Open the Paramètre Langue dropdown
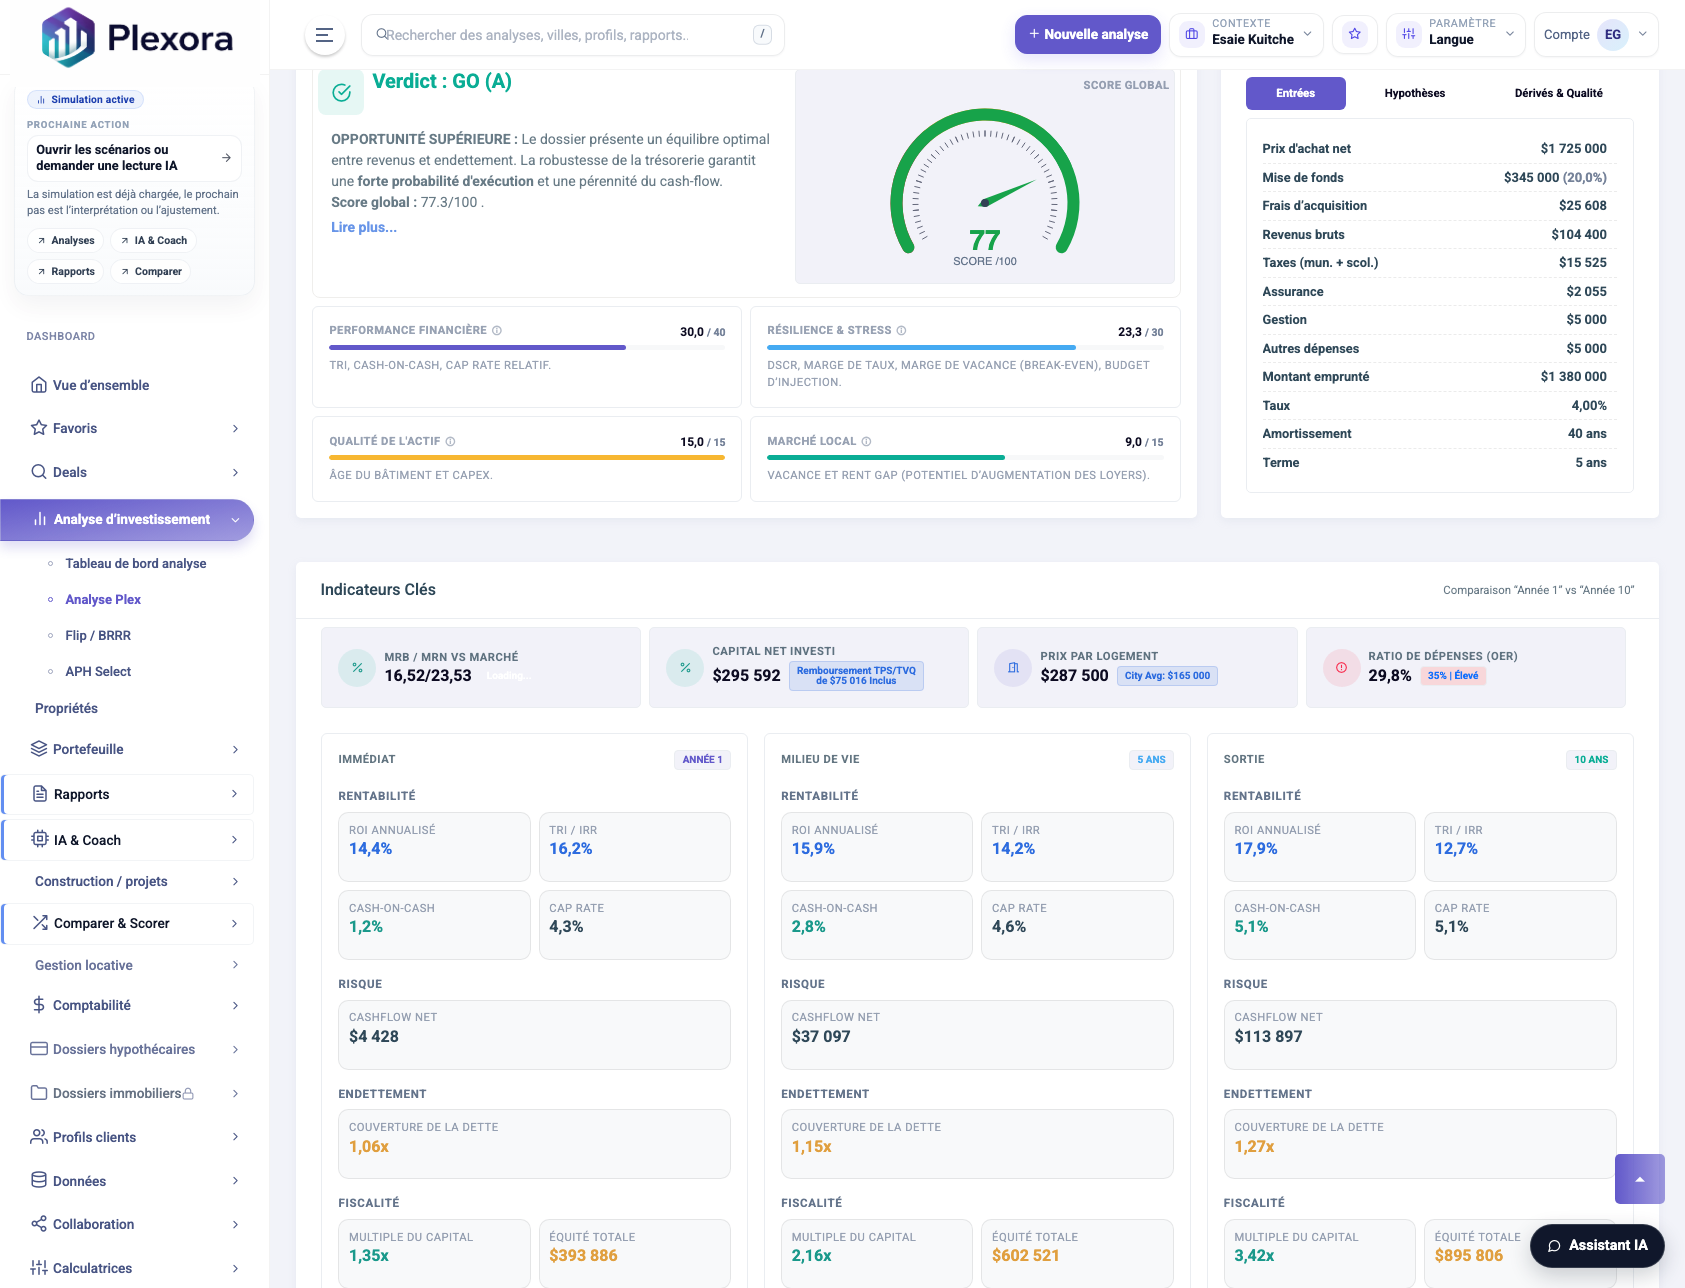The image size is (1685, 1288). pos(1455,35)
